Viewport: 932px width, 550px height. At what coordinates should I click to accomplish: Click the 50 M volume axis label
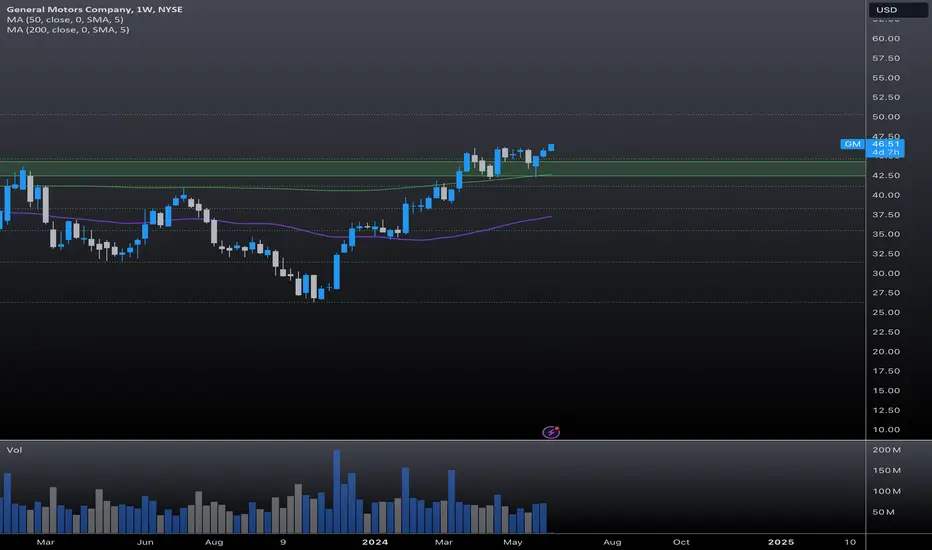coord(883,512)
